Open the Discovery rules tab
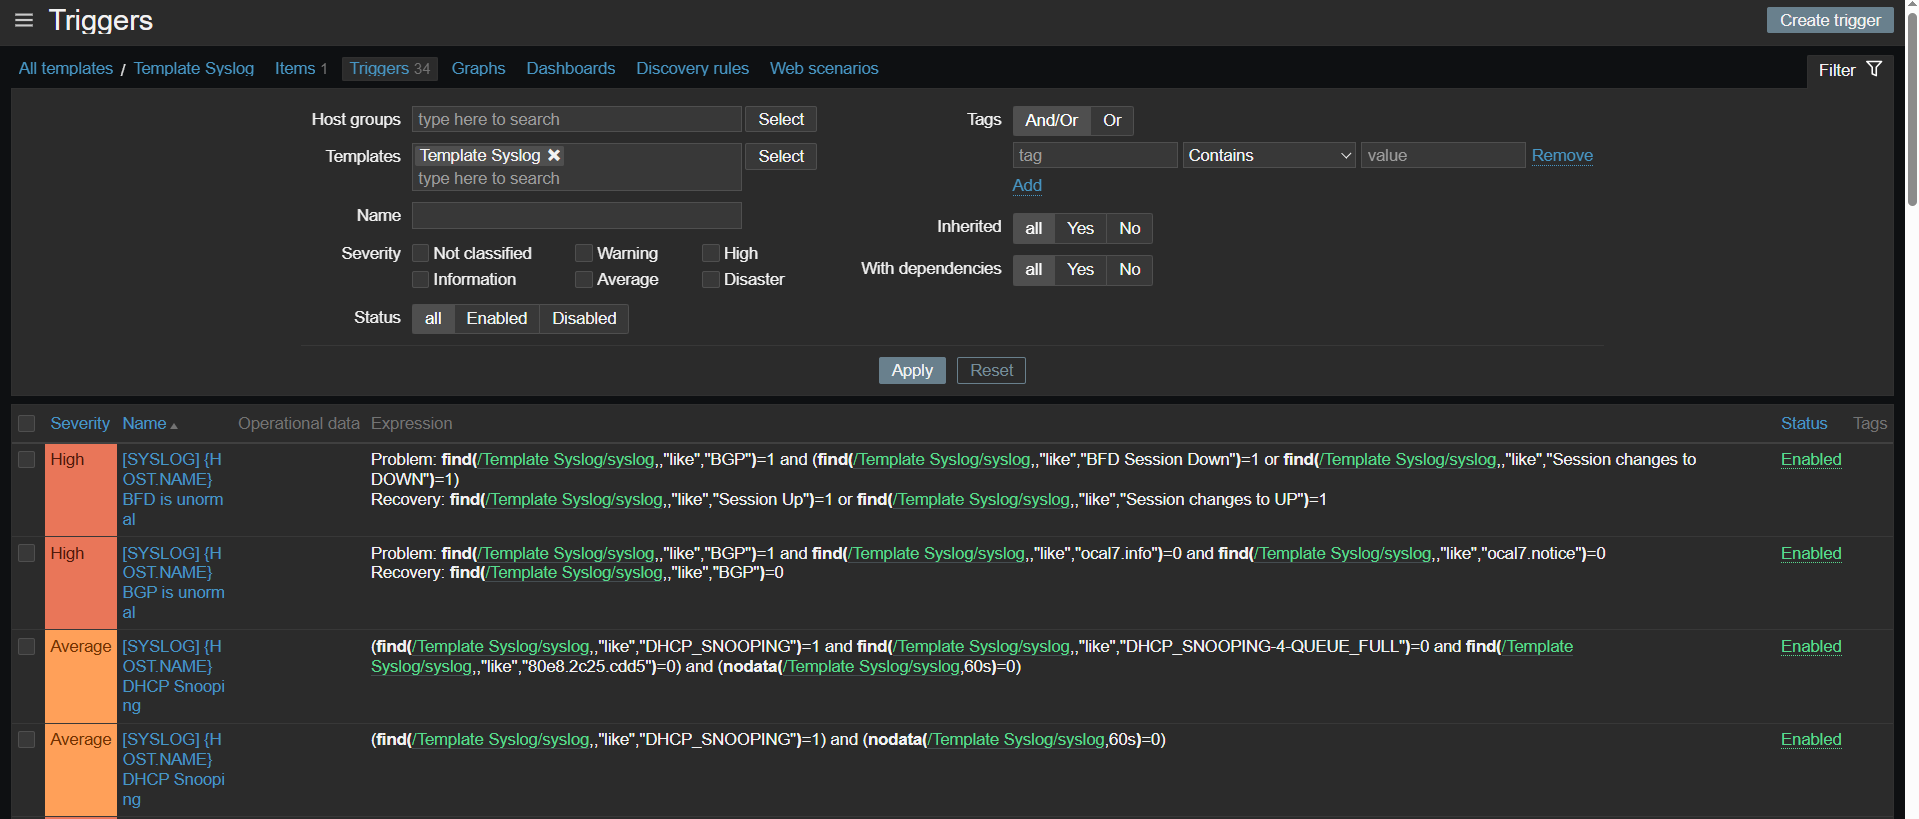This screenshot has height=819, width=1919. (x=692, y=68)
